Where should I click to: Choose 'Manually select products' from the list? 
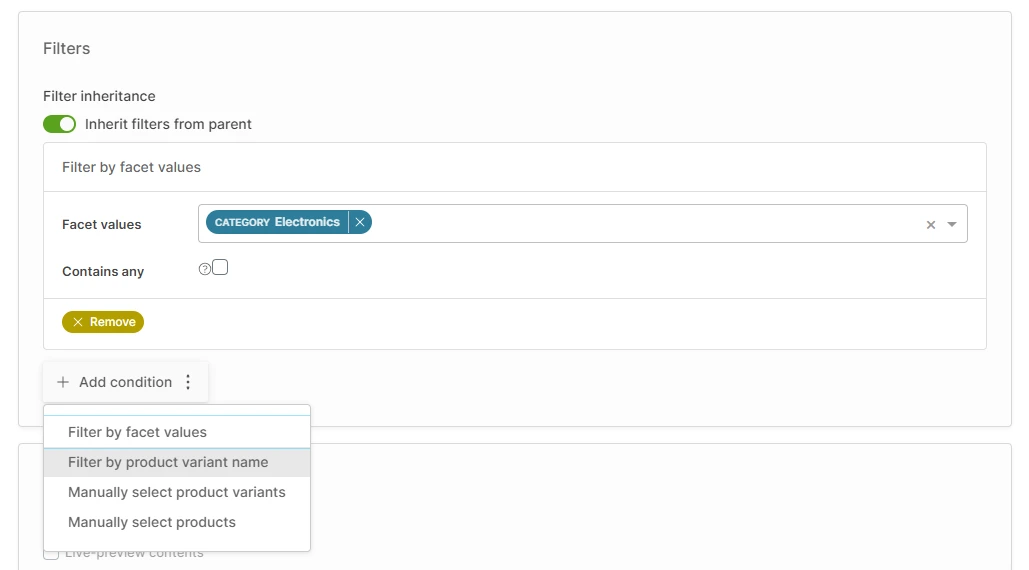click(152, 522)
